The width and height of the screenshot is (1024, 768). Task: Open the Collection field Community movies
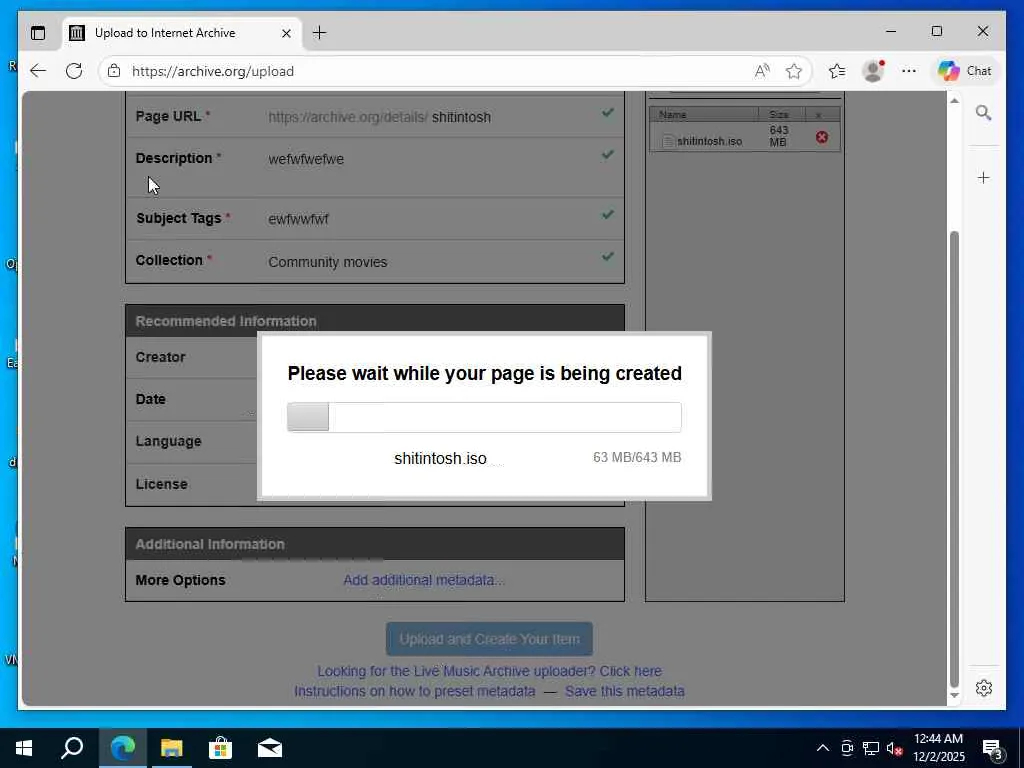click(327, 262)
